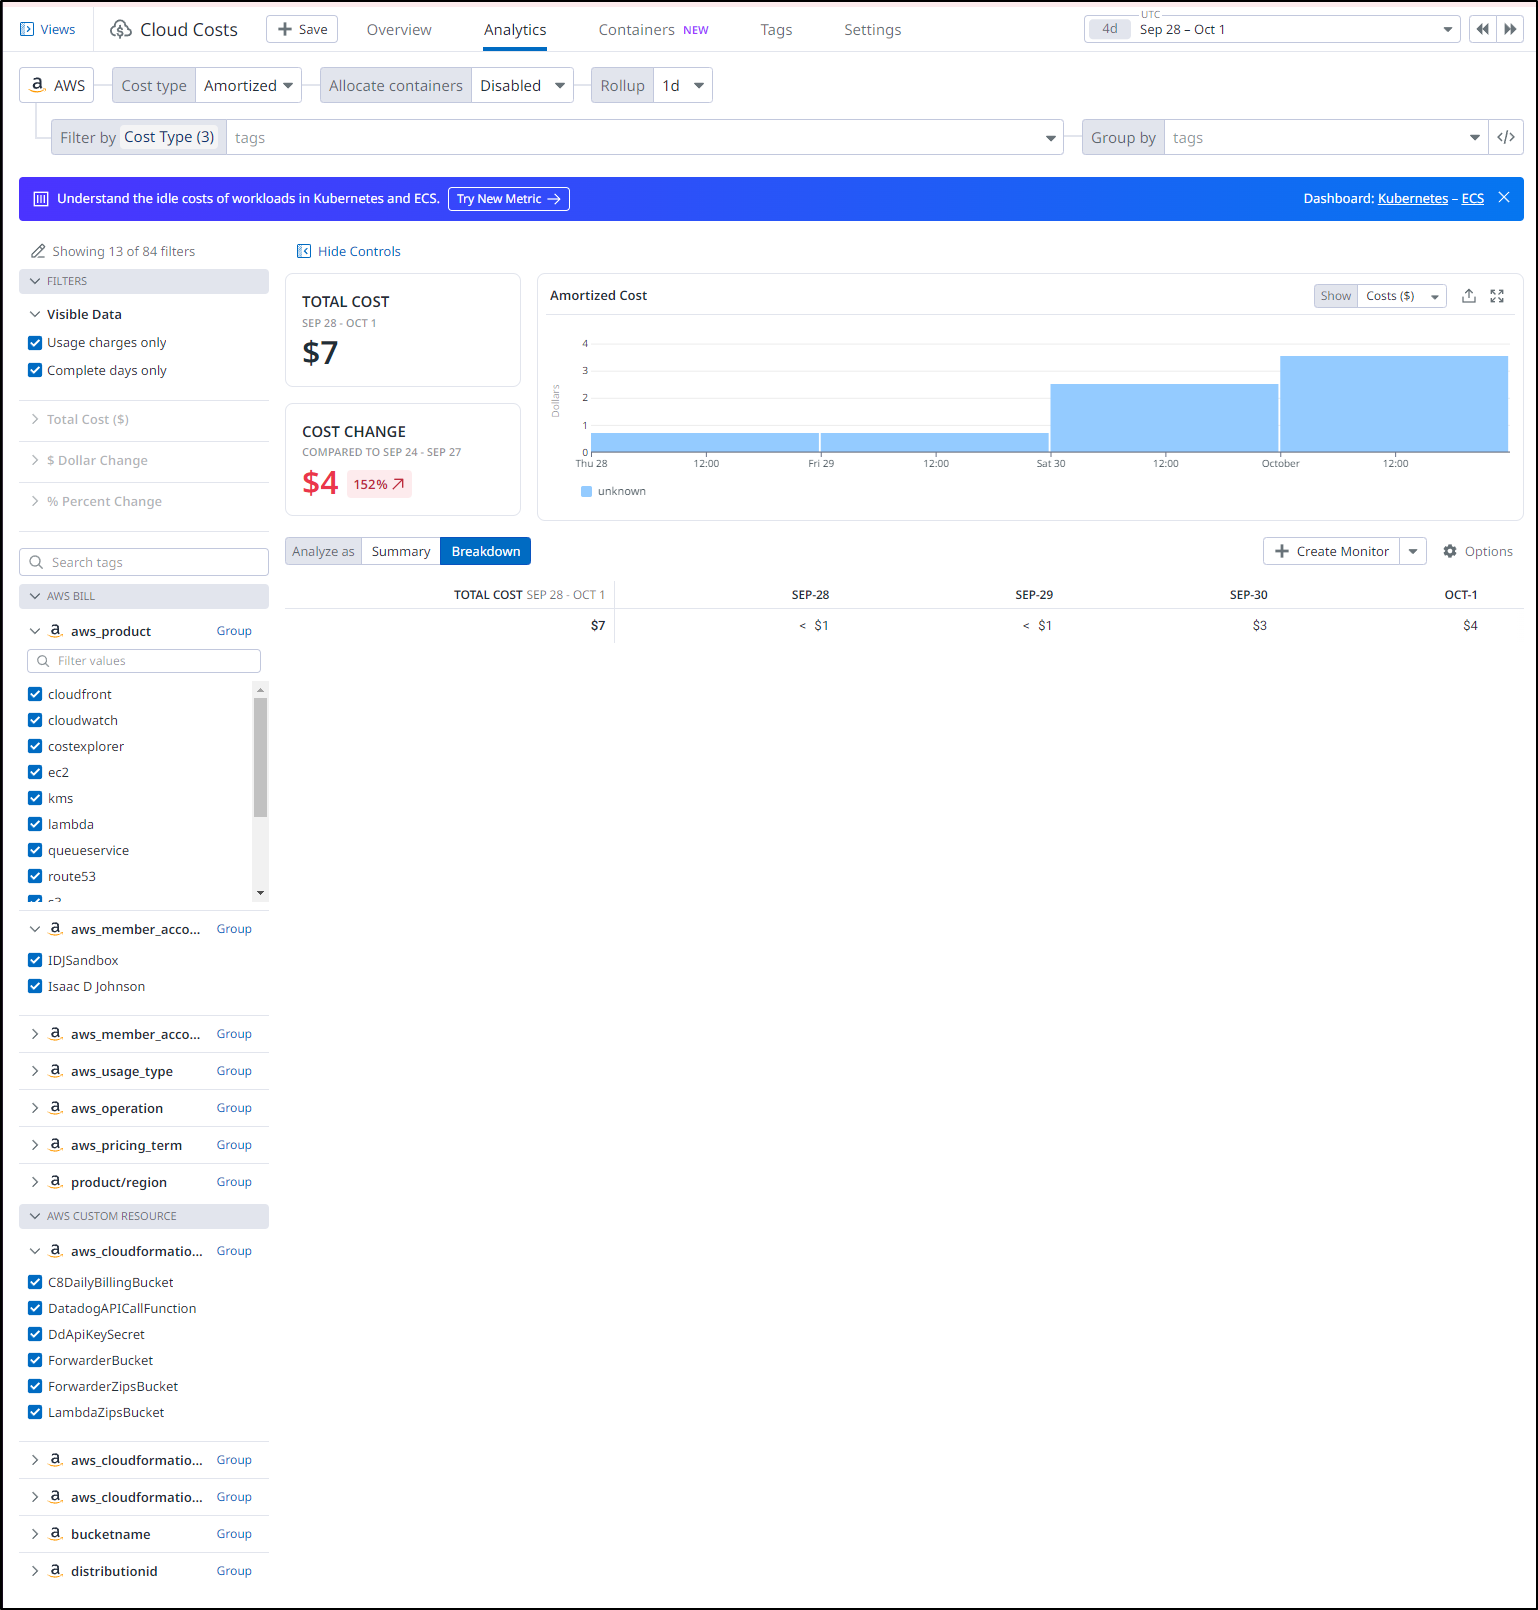Click the unknown legend color swatch
The width and height of the screenshot is (1538, 1610).
(x=586, y=491)
